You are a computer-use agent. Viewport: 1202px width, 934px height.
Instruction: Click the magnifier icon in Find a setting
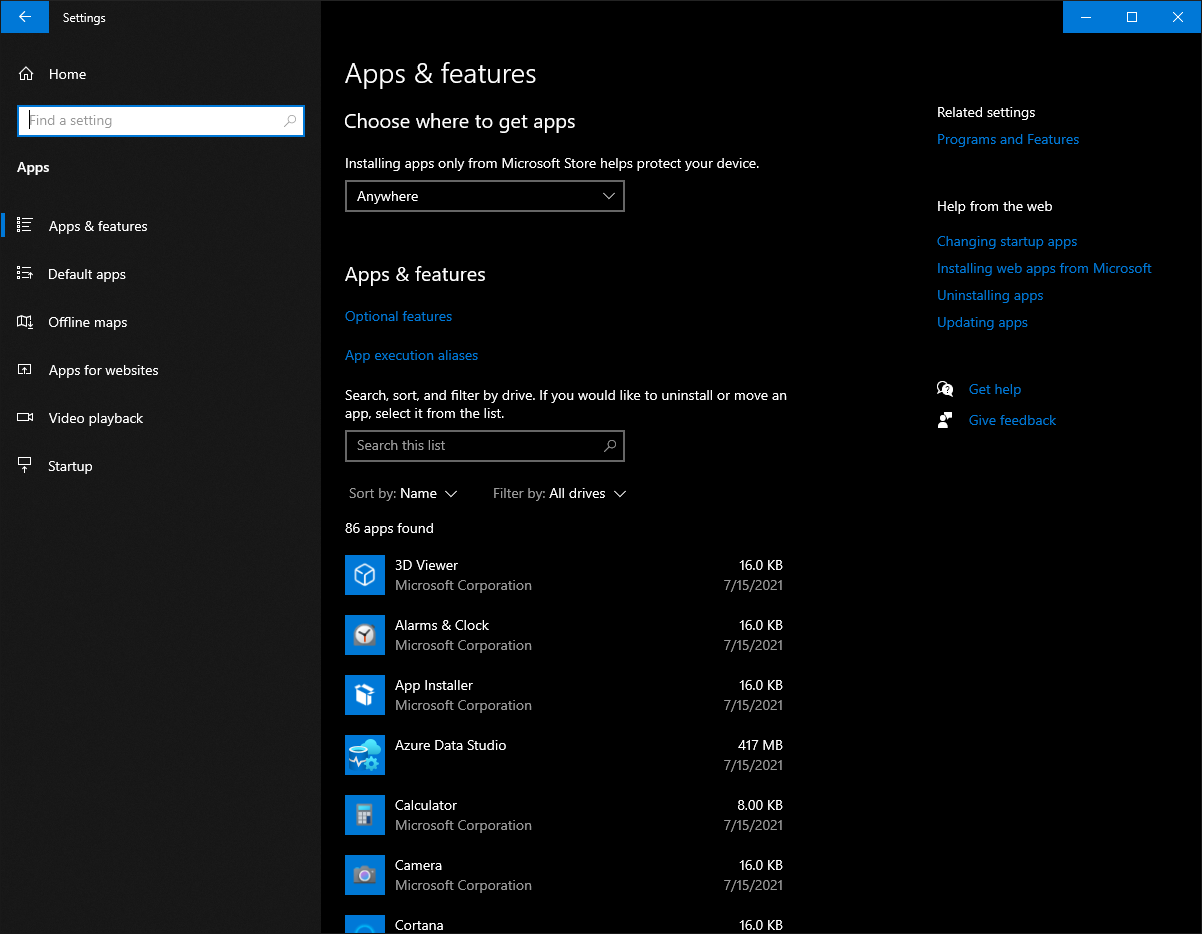pos(290,121)
